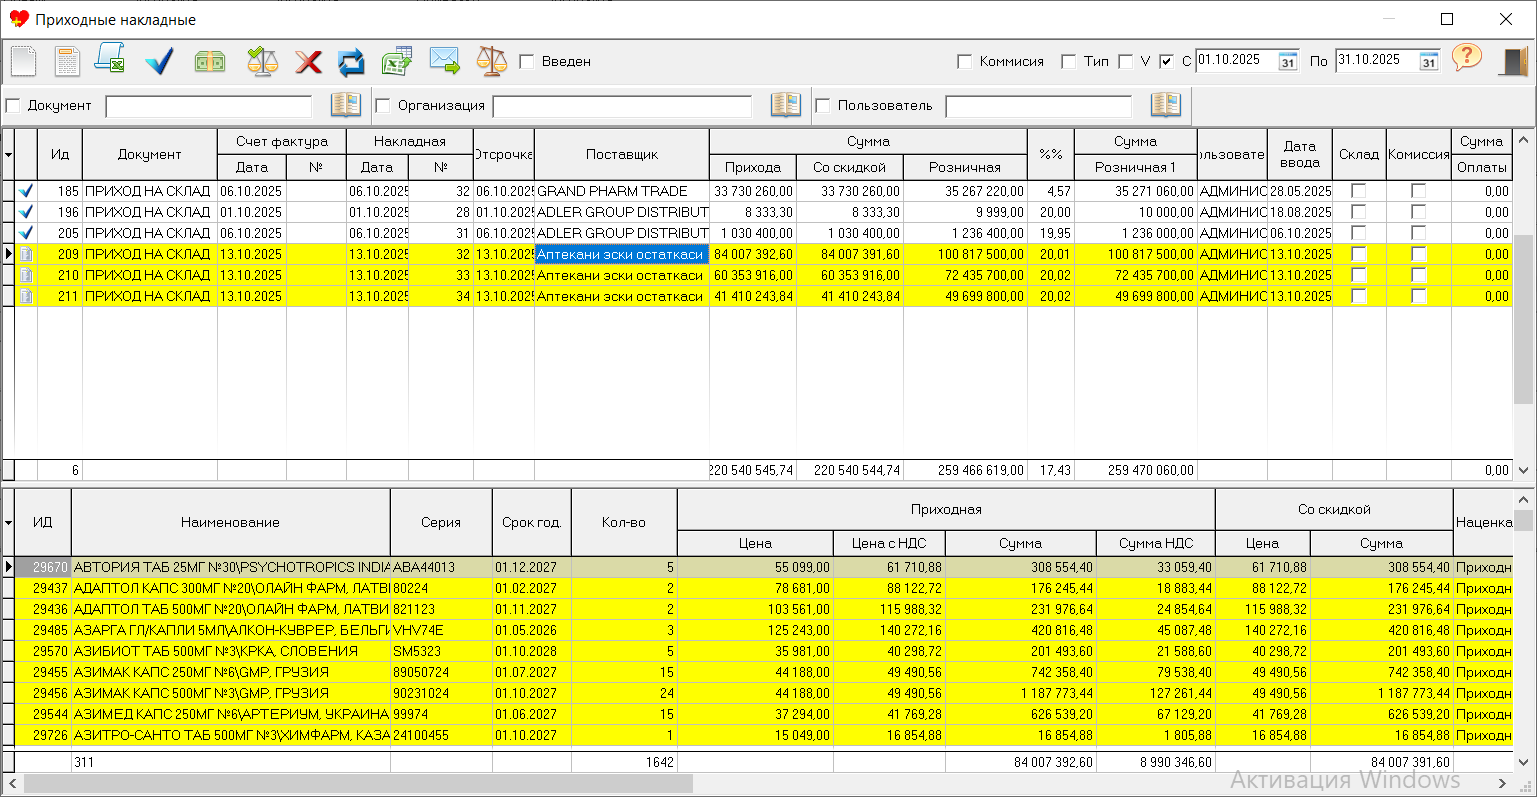Click the green banknote payment icon
Viewport: 1537px width, 797px height.
(x=210, y=62)
